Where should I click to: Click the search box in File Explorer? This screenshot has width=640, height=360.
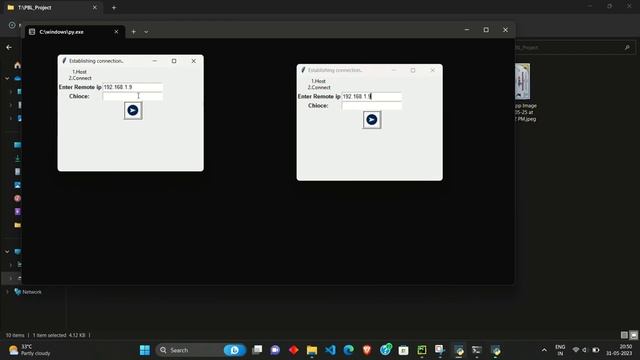pos(574,47)
